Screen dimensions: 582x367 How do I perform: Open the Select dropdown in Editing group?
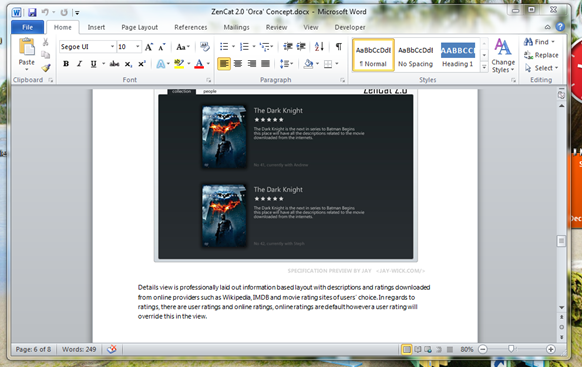(541, 68)
